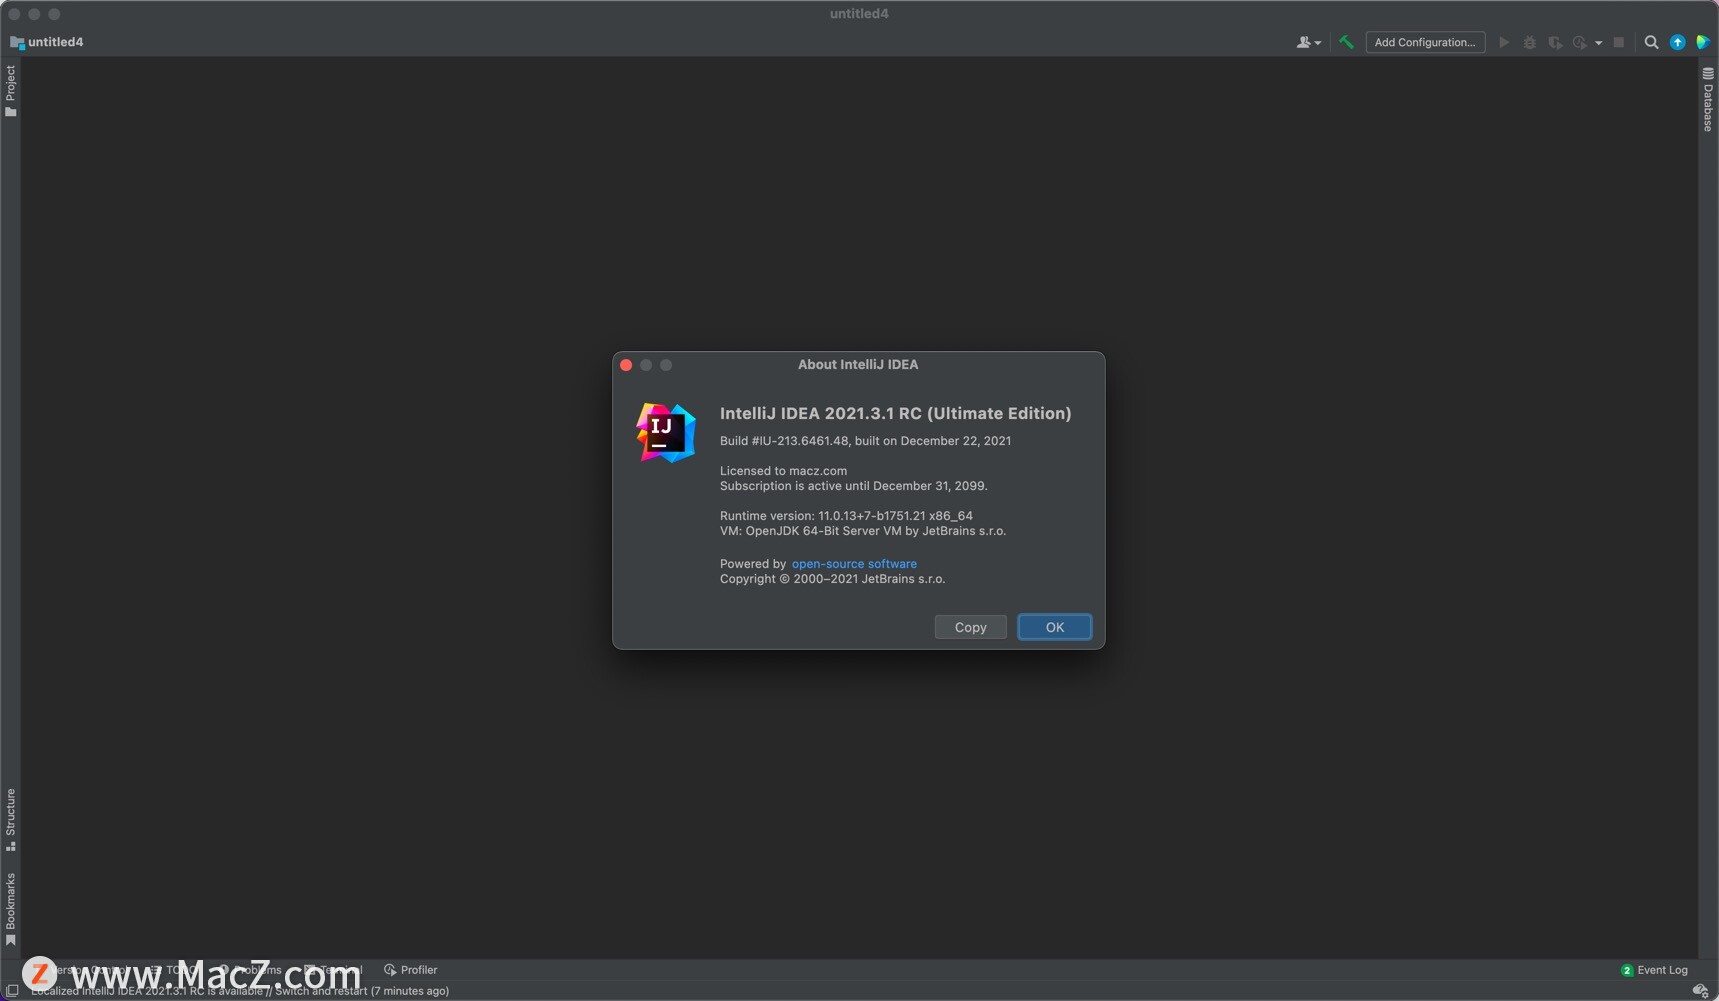Image resolution: width=1719 pixels, height=1001 pixels.
Task: Open the Add Configuration... selector
Action: pos(1425,42)
